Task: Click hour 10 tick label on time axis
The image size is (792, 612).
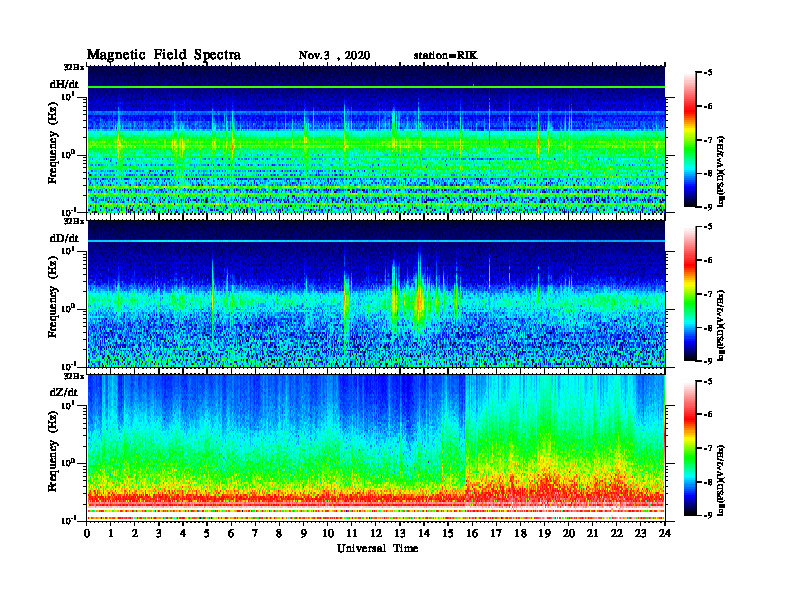Action: click(328, 534)
